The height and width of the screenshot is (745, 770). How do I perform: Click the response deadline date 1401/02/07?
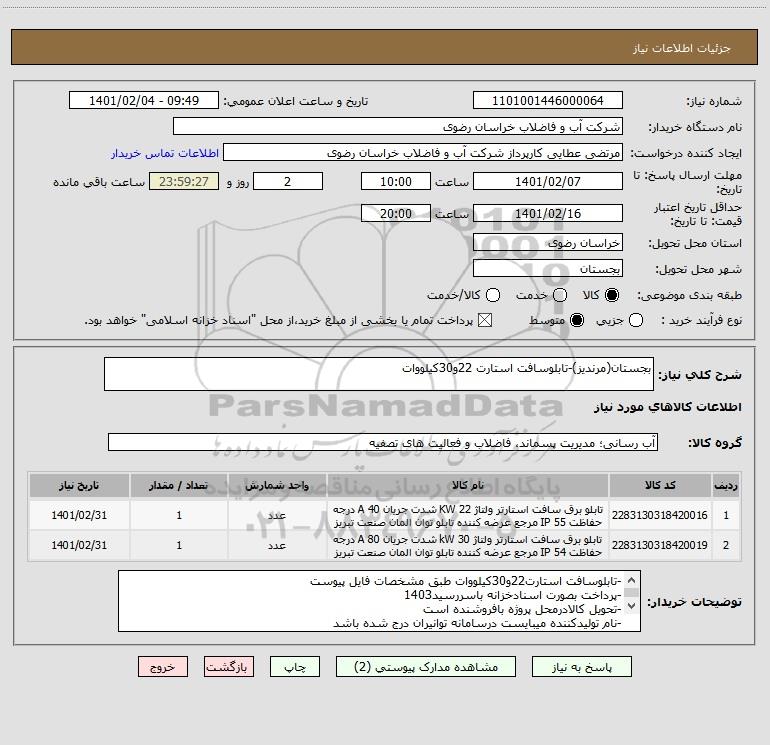tap(548, 181)
